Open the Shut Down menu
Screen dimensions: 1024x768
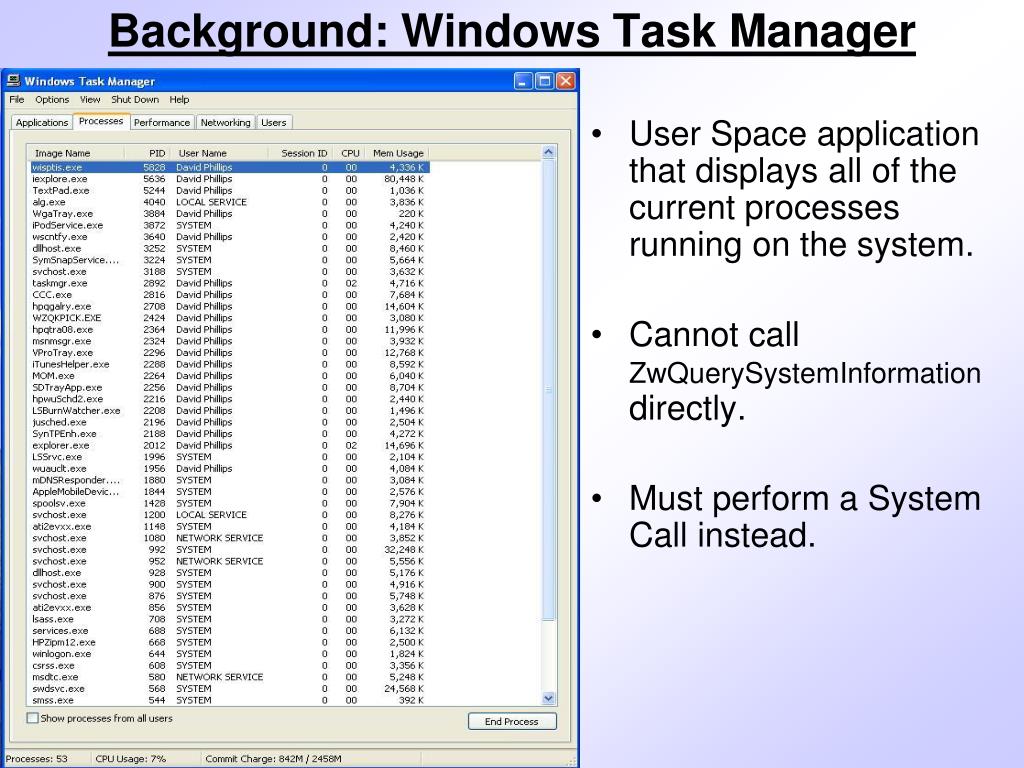click(x=135, y=99)
